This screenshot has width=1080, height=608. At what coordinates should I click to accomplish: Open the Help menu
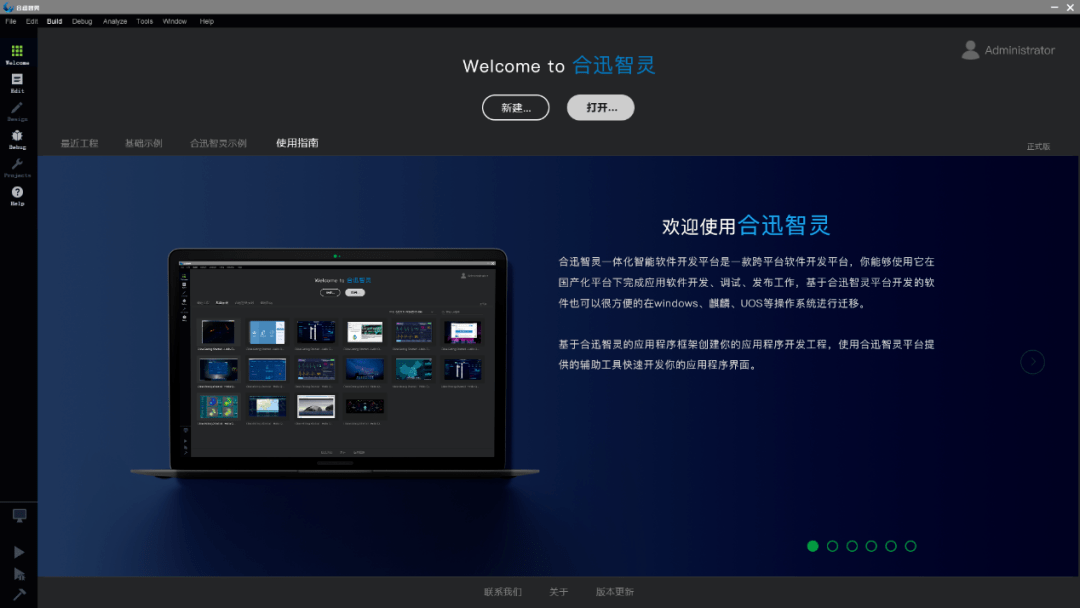coord(207,21)
